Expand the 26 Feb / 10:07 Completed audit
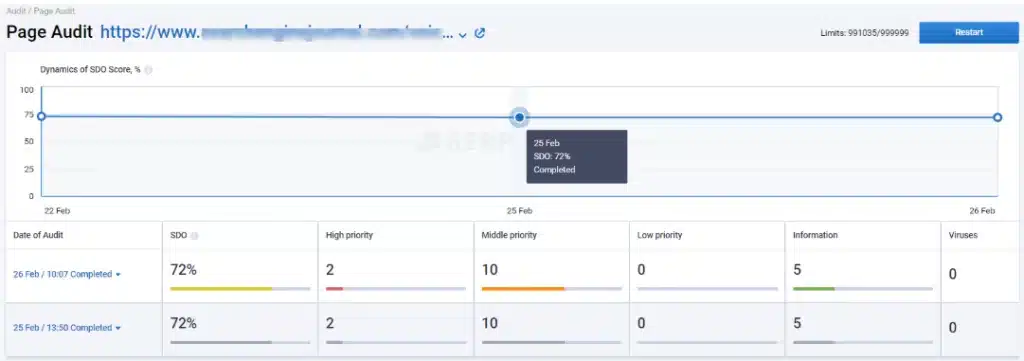1024x361 pixels. click(67, 274)
